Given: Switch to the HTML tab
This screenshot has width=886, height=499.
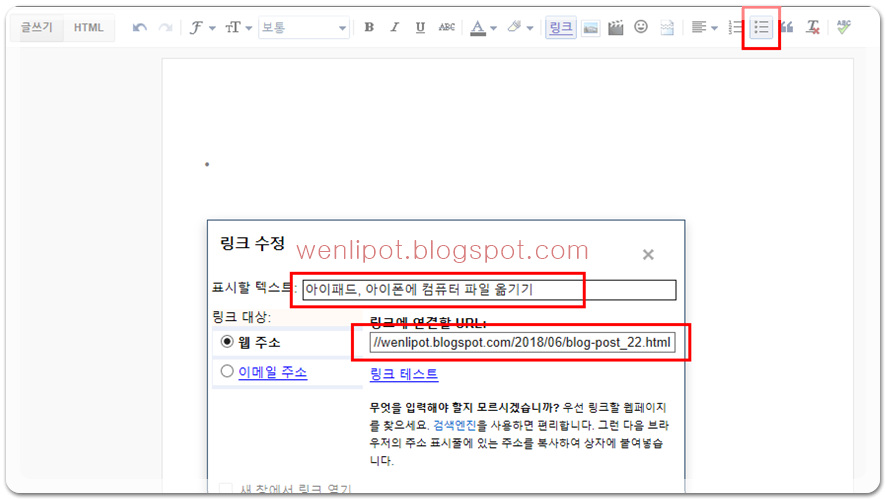Looking at the screenshot, I should point(89,27).
